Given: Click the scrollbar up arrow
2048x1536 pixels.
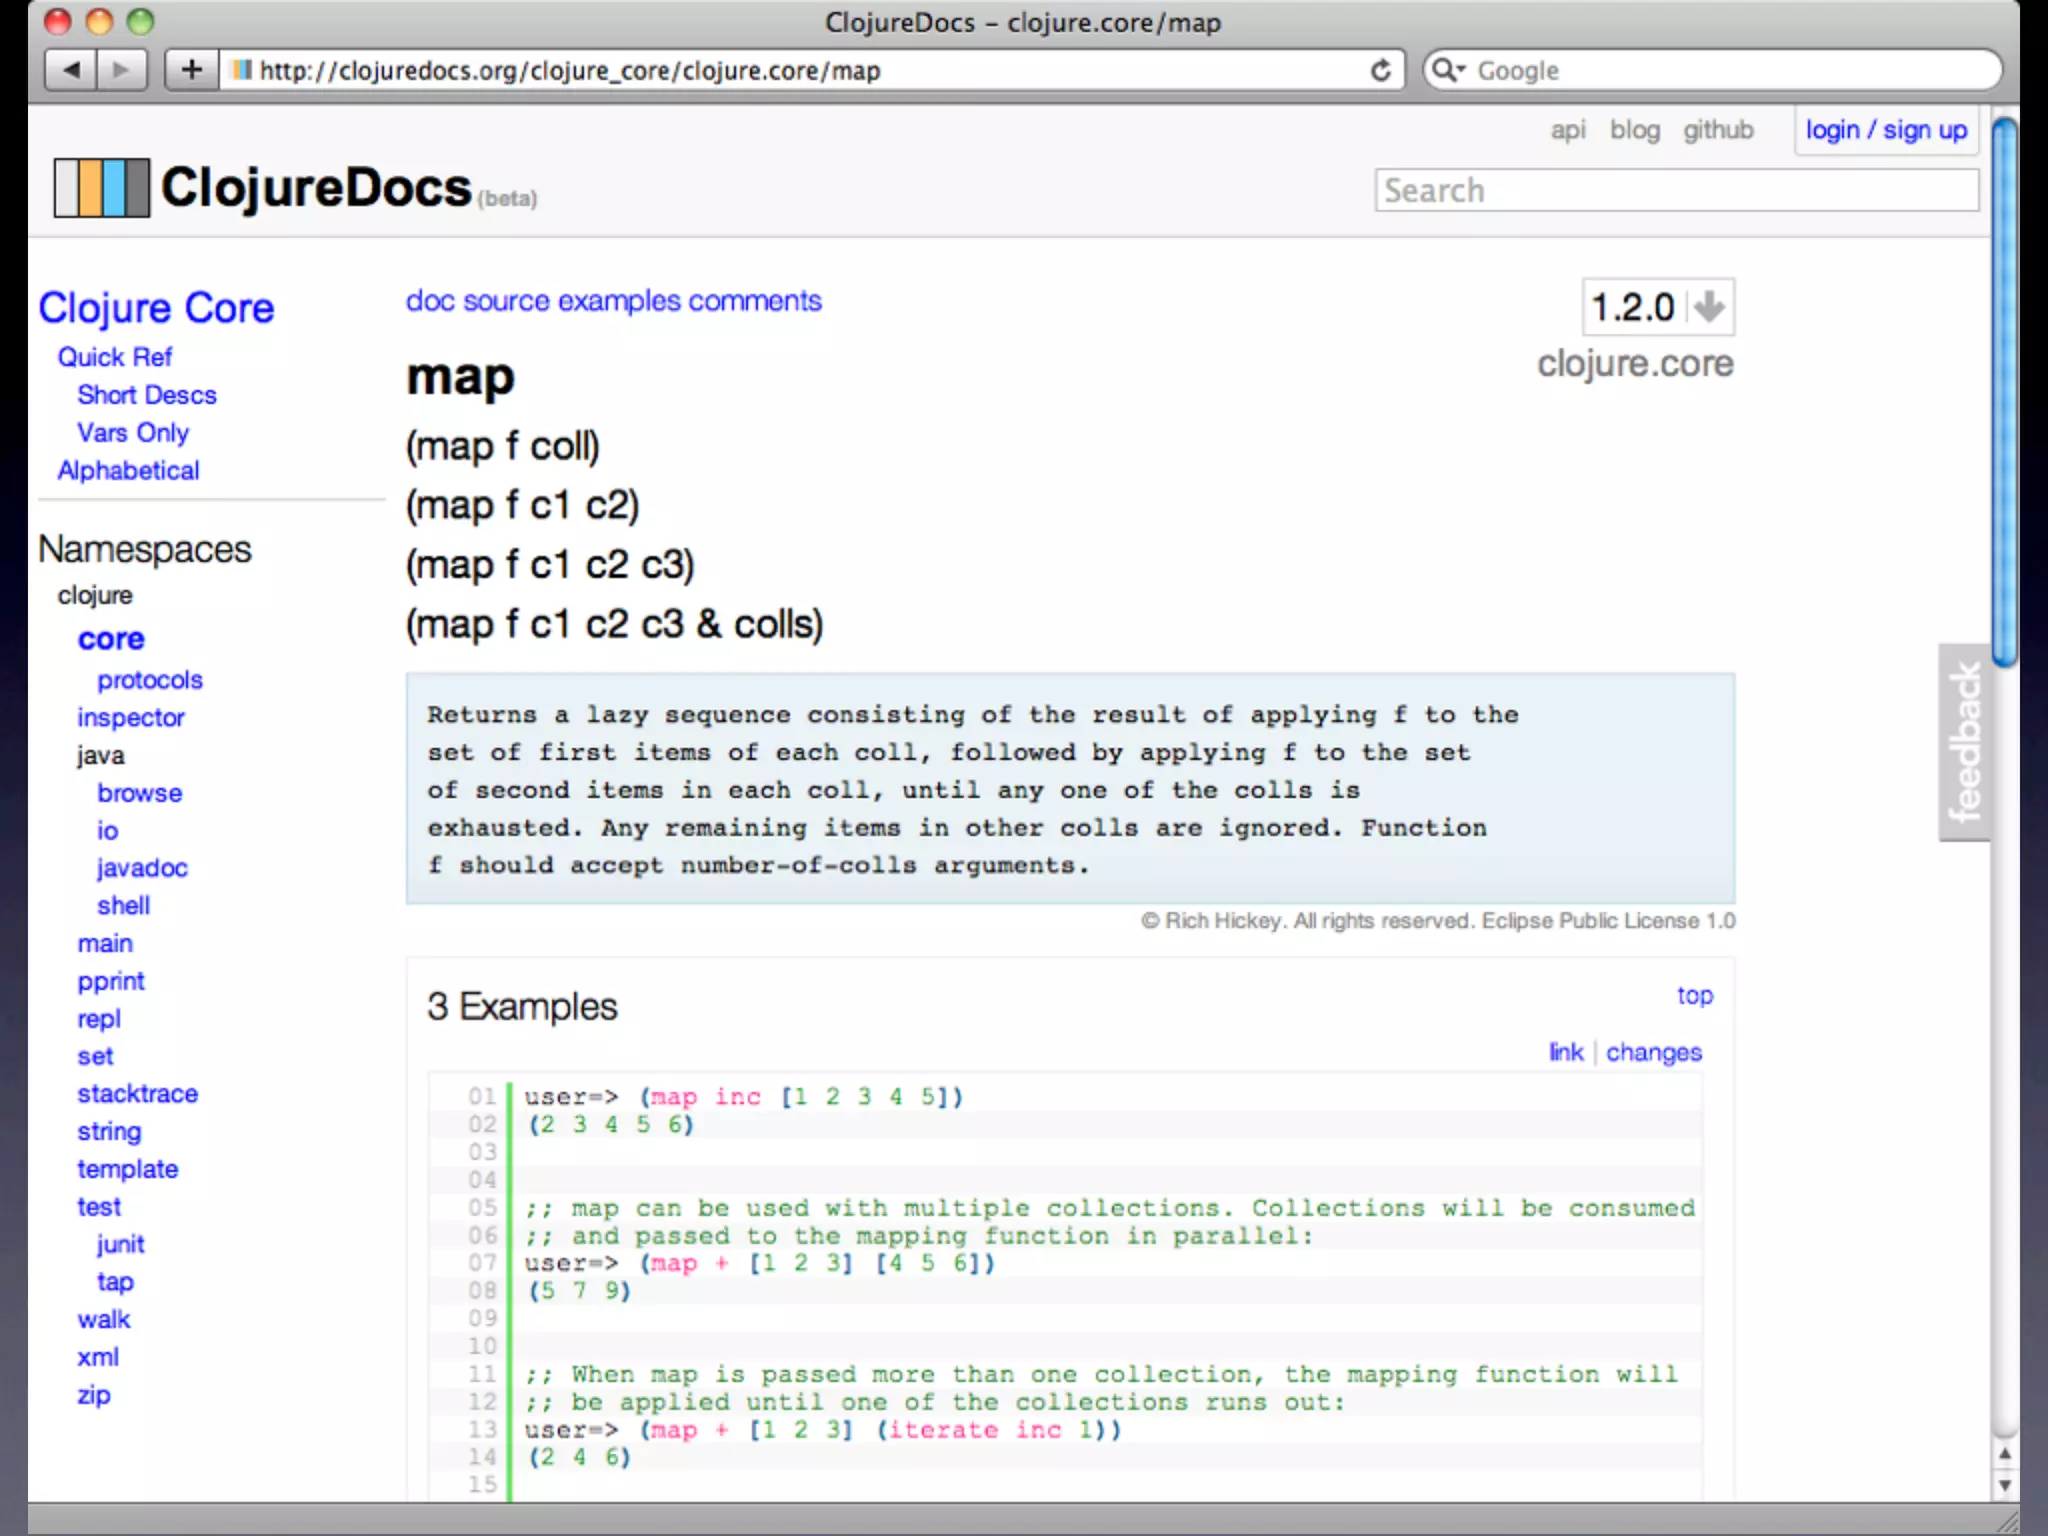Looking at the screenshot, I should [2004, 1454].
